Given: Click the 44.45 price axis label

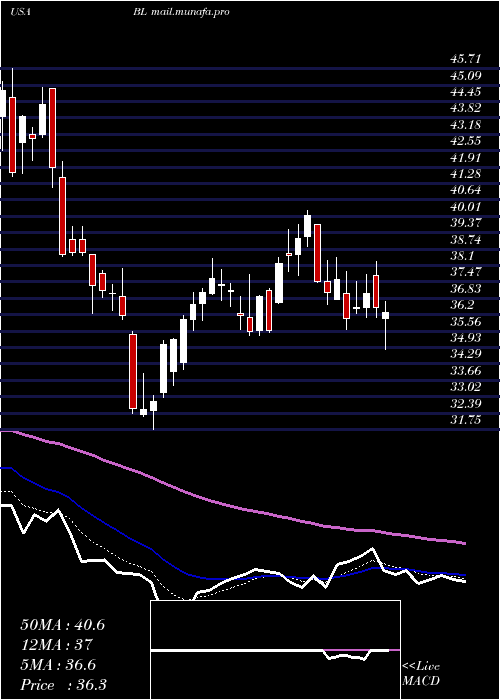Looking at the screenshot, I should [465, 92].
